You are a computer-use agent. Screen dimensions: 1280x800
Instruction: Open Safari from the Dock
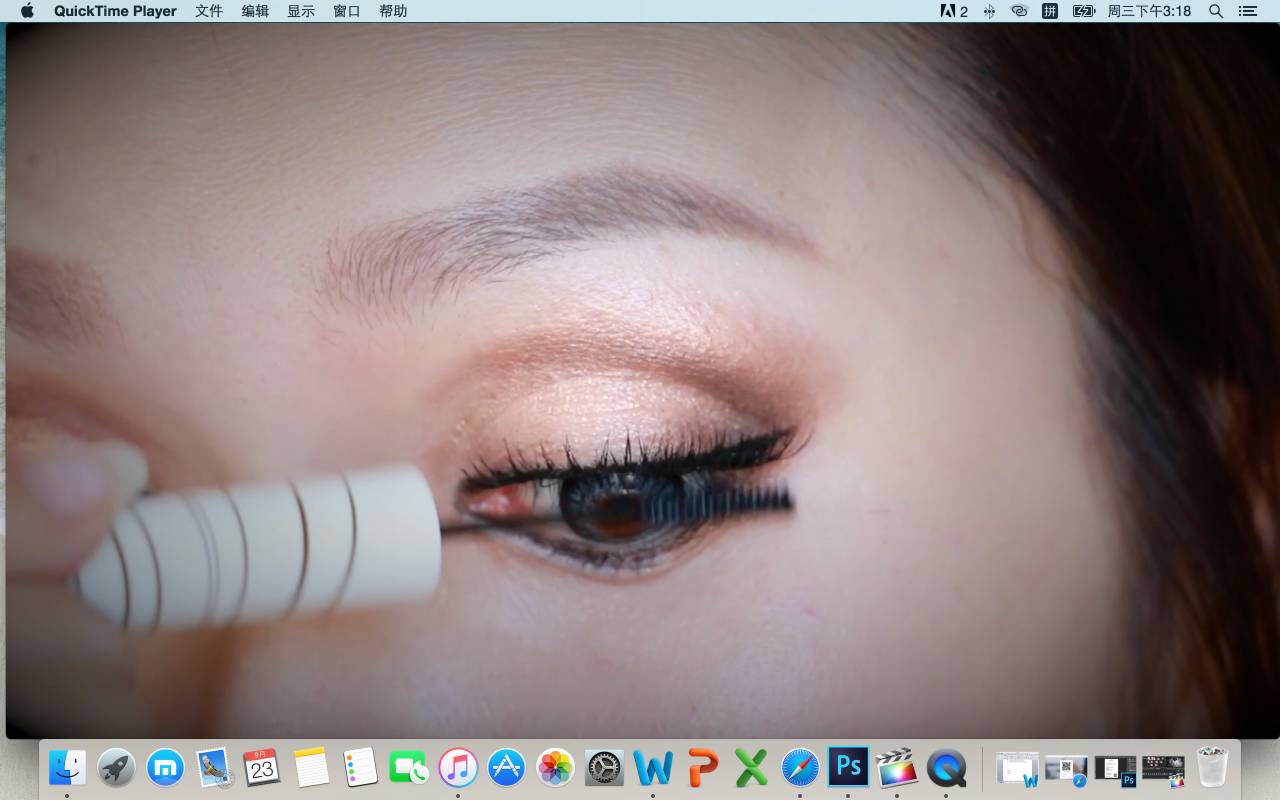click(800, 768)
